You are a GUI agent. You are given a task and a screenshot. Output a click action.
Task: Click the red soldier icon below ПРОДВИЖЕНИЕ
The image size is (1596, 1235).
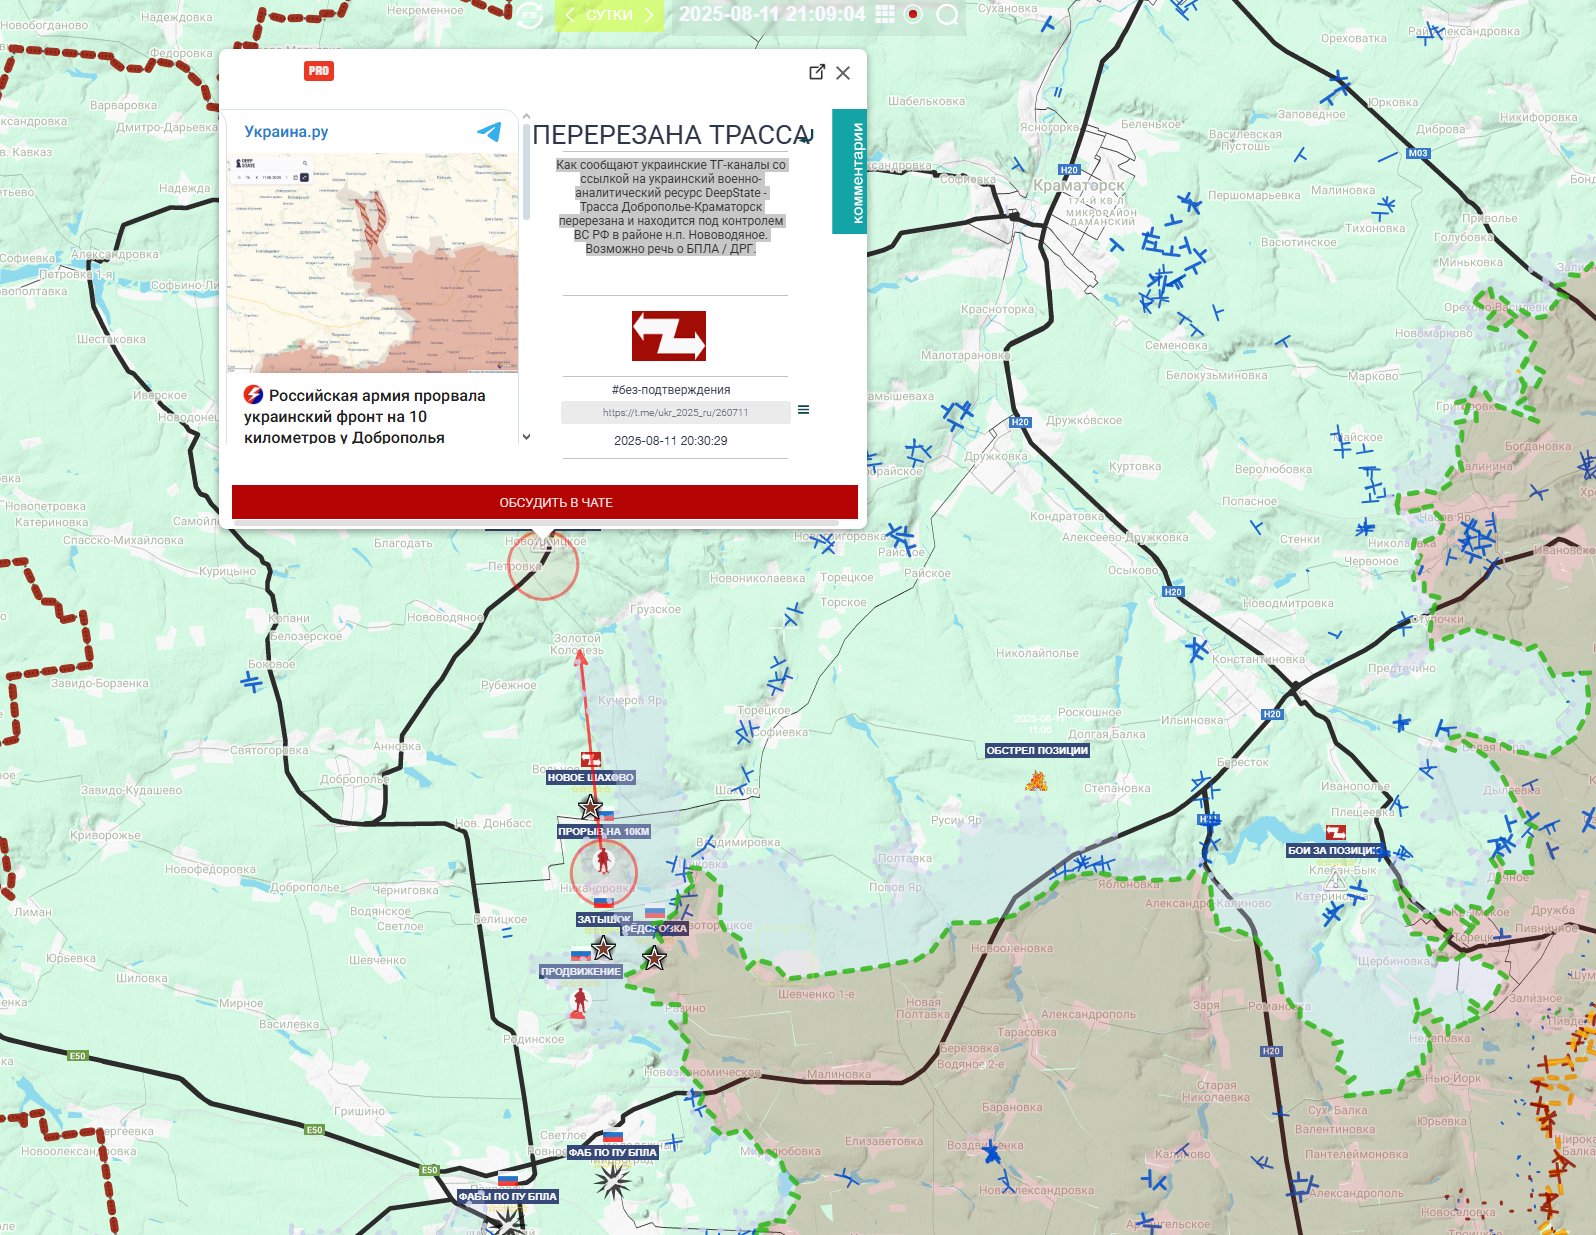[580, 1002]
